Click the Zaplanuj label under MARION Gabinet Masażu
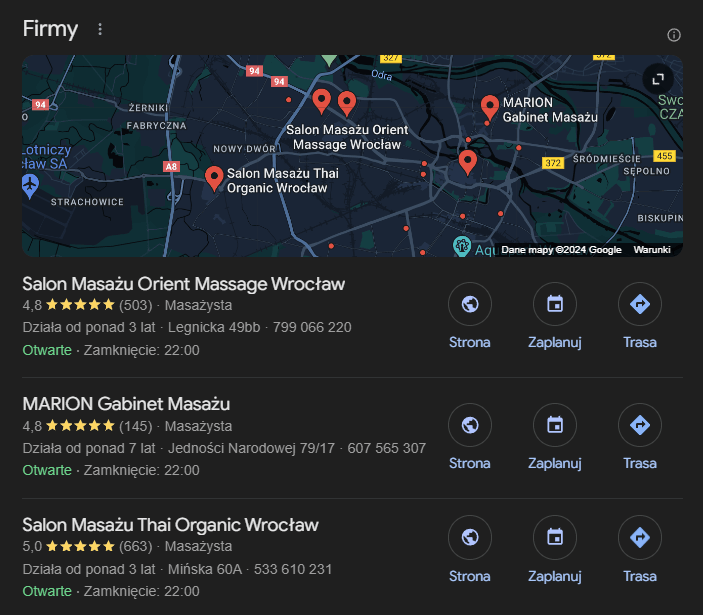 [555, 463]
